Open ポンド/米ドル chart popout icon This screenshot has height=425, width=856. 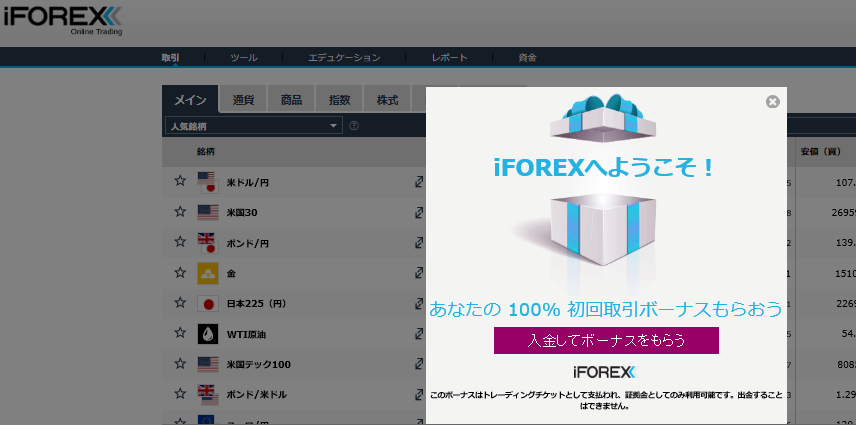[419, 394]
